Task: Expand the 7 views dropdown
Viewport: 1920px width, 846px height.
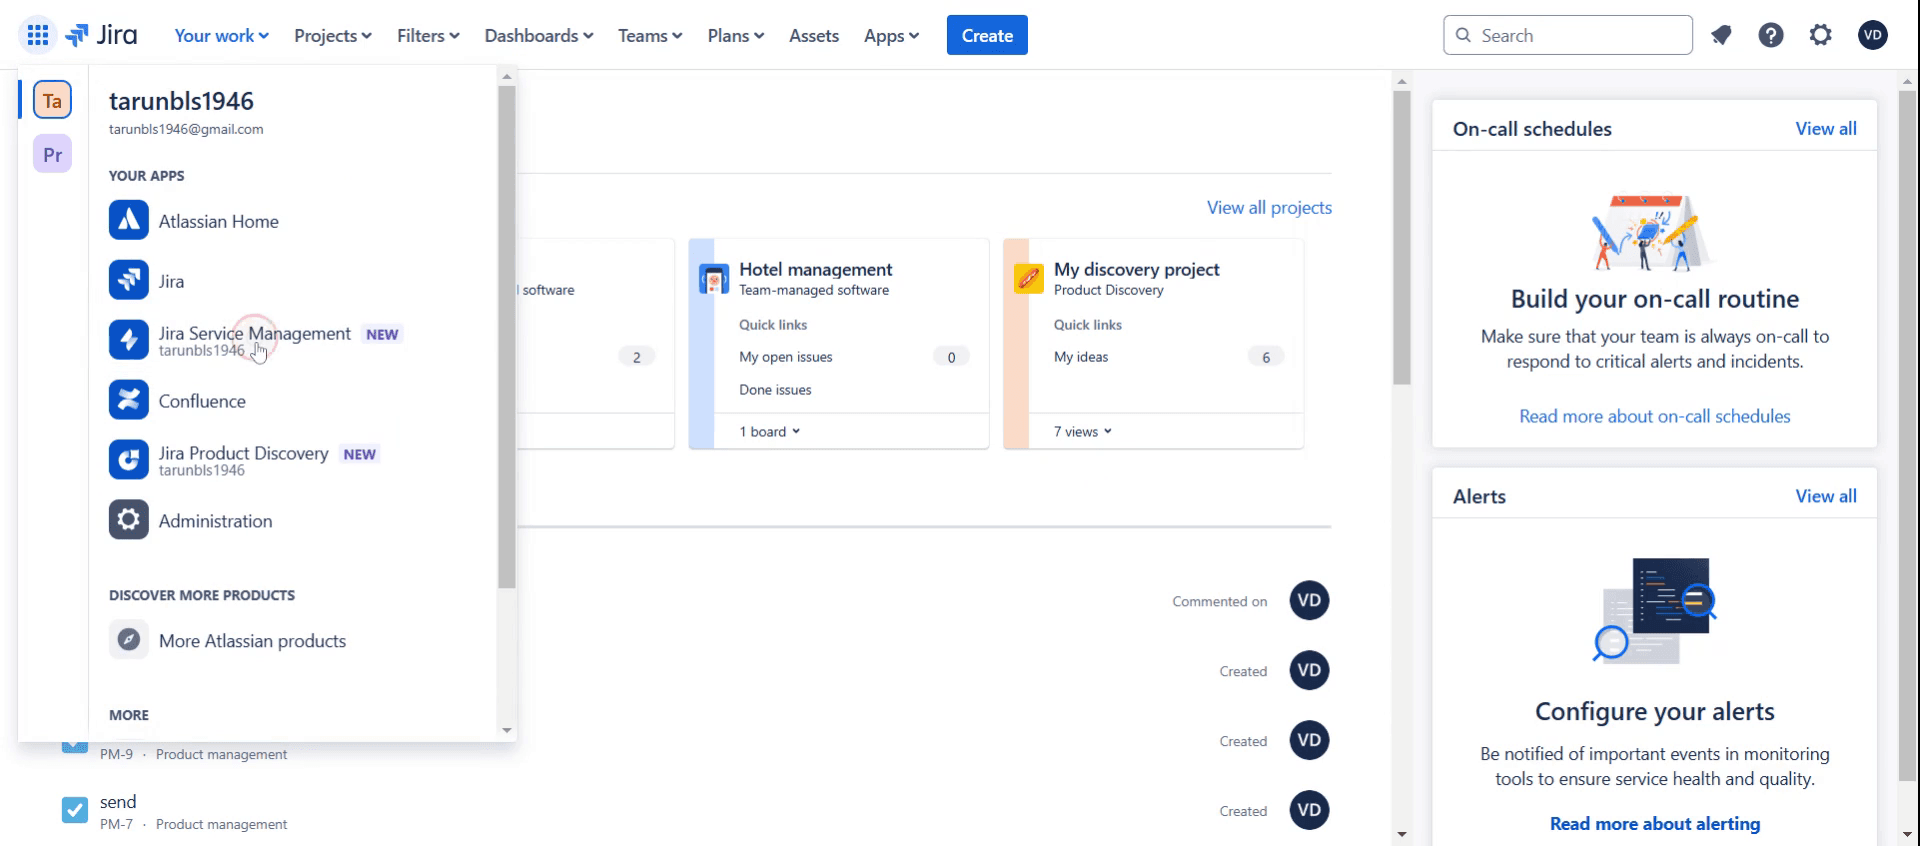Action: coord(1083,431)
